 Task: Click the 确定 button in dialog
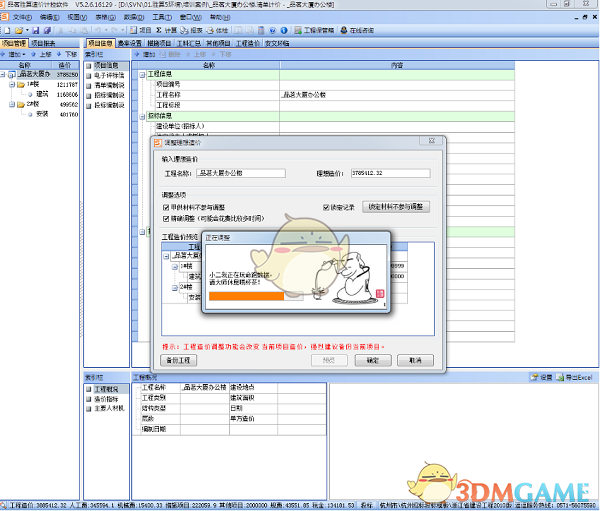tap(373, 360)
